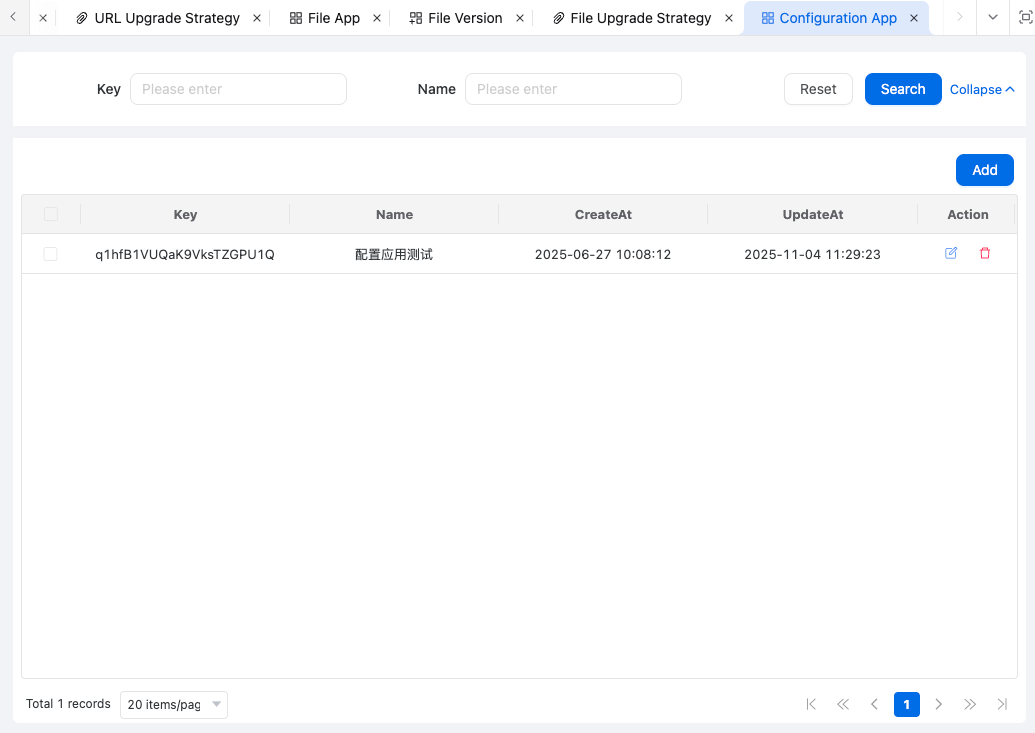The height and width of the screenshot is (733, 1035).
Task: Click the previous page arrow in pagination
Action: click(874, 704)
